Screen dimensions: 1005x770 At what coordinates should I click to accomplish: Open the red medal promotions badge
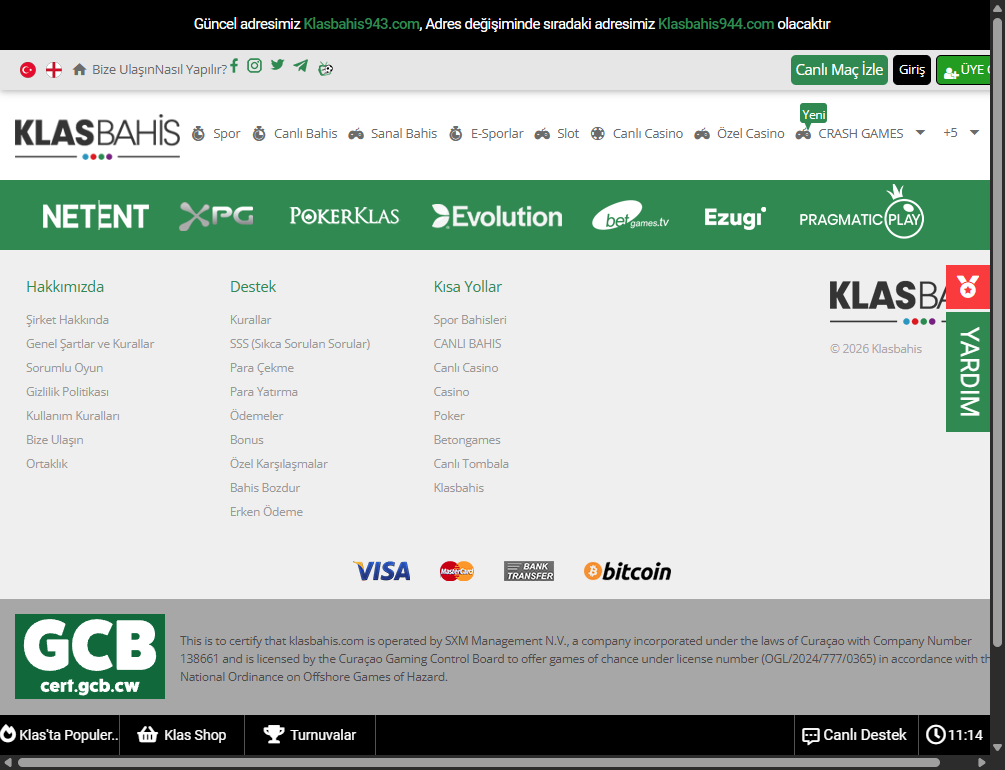pos(968,287)
